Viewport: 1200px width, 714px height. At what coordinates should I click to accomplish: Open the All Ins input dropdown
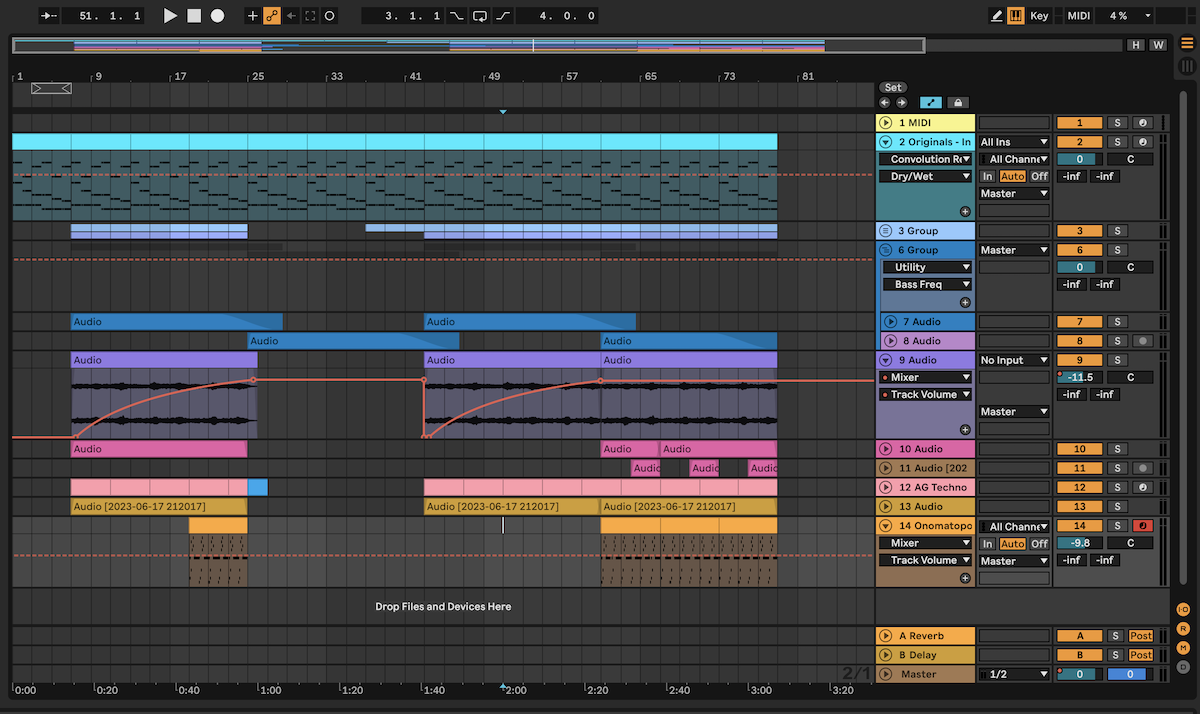(1015, 142)
